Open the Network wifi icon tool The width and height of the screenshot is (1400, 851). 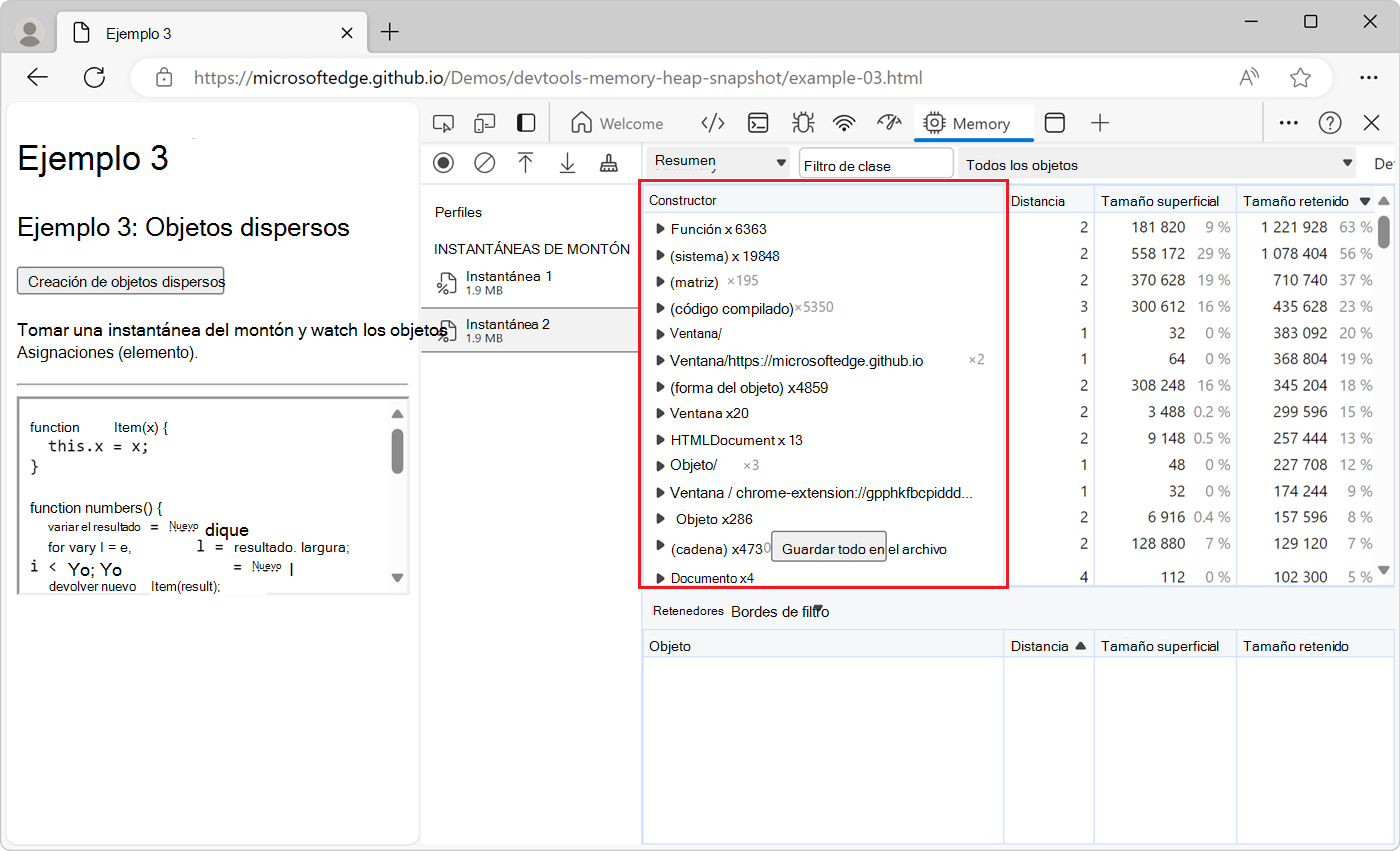(845, 123)
